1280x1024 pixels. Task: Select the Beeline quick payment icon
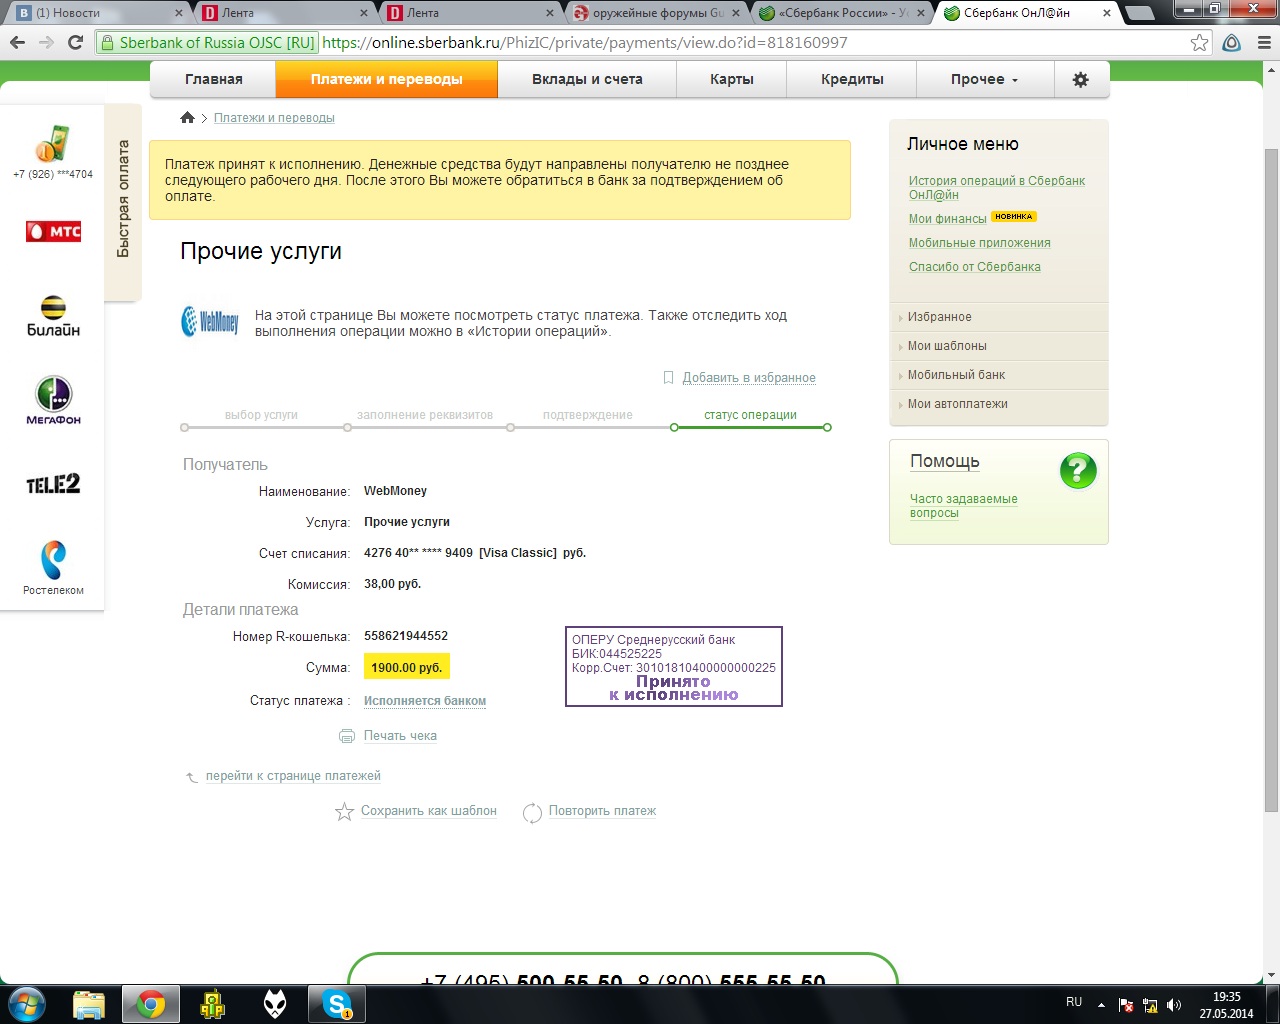[x=53, y=315]
